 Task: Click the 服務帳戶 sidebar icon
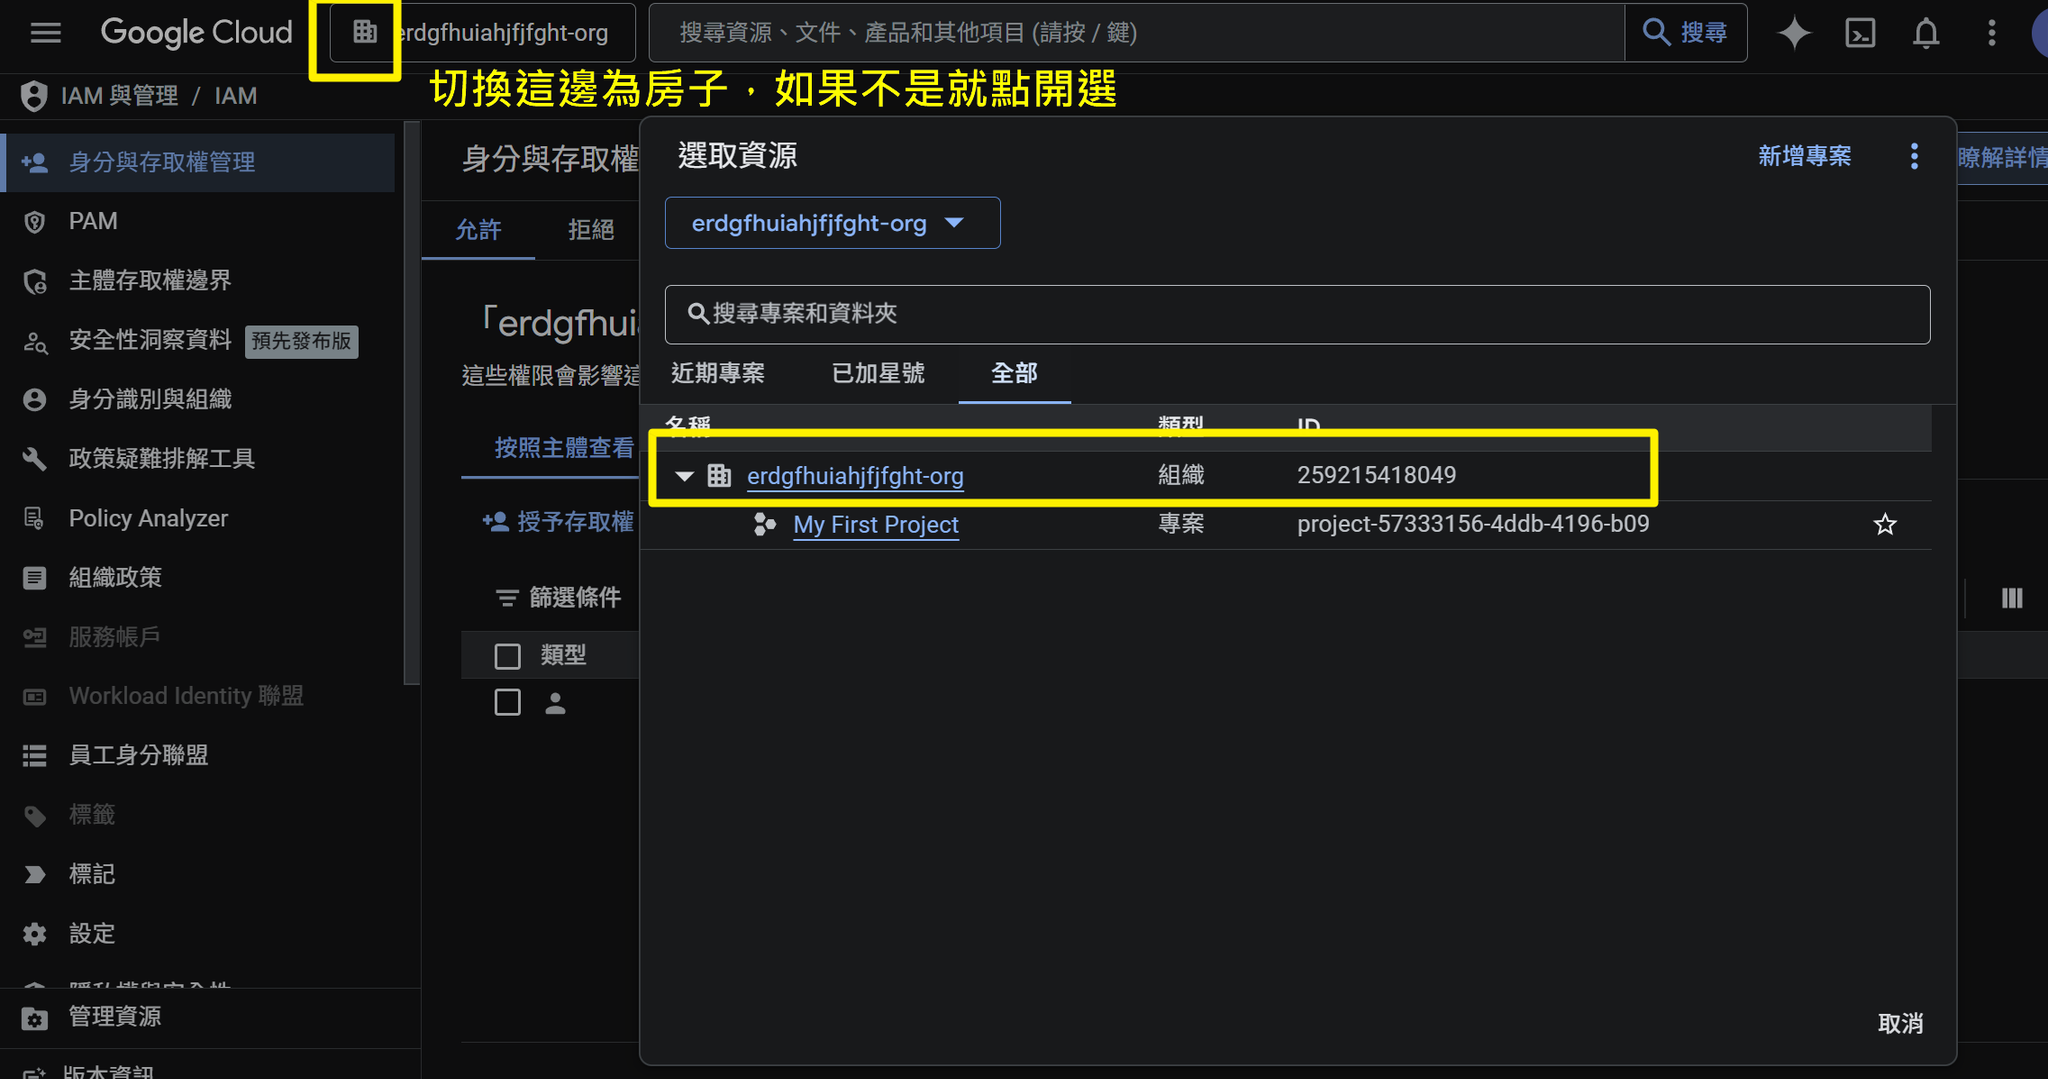[34, 637]
